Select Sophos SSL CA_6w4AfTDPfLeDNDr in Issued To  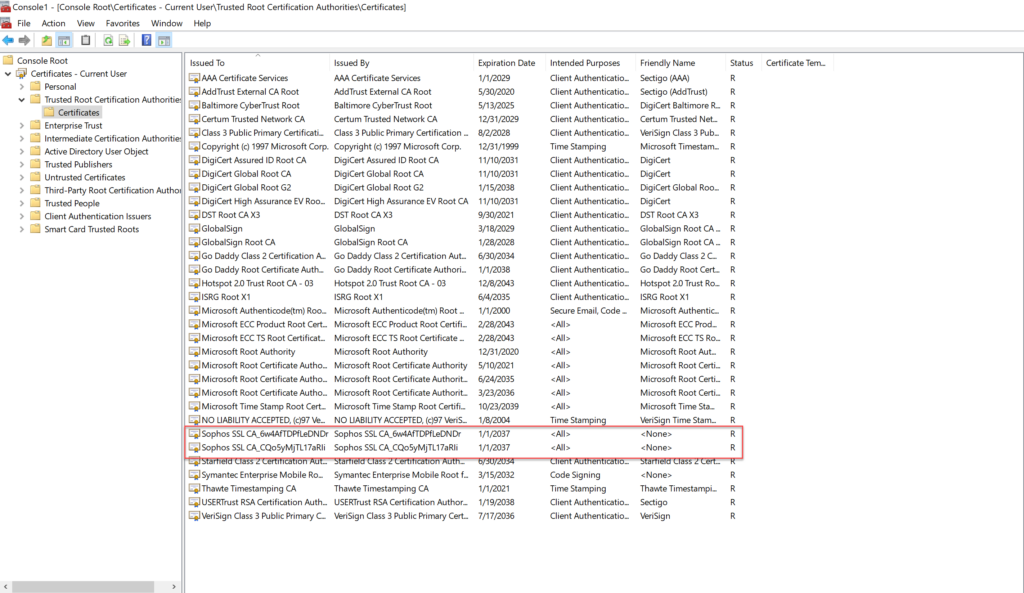click(x=264, y=434)
